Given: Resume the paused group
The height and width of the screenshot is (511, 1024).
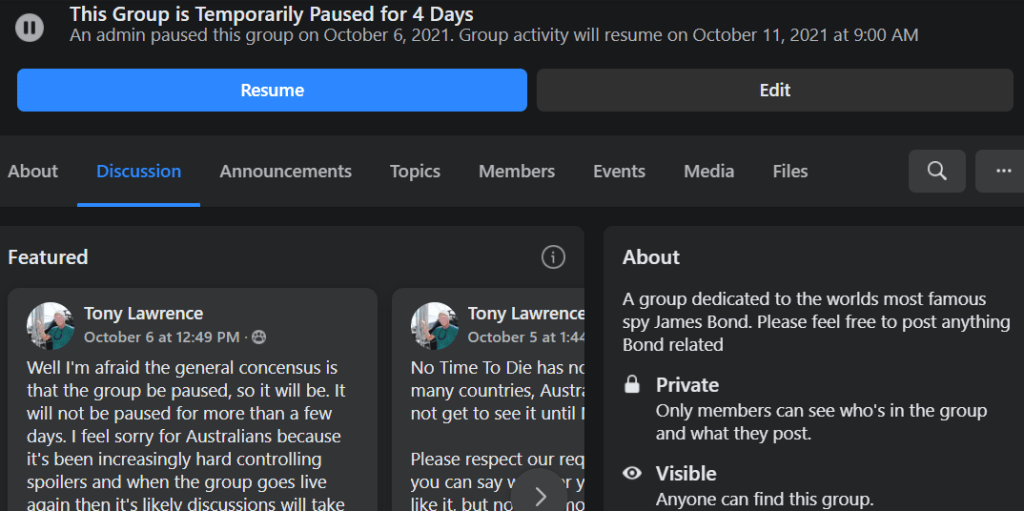Looking at the screenshot, I should [x=272, y=90].
